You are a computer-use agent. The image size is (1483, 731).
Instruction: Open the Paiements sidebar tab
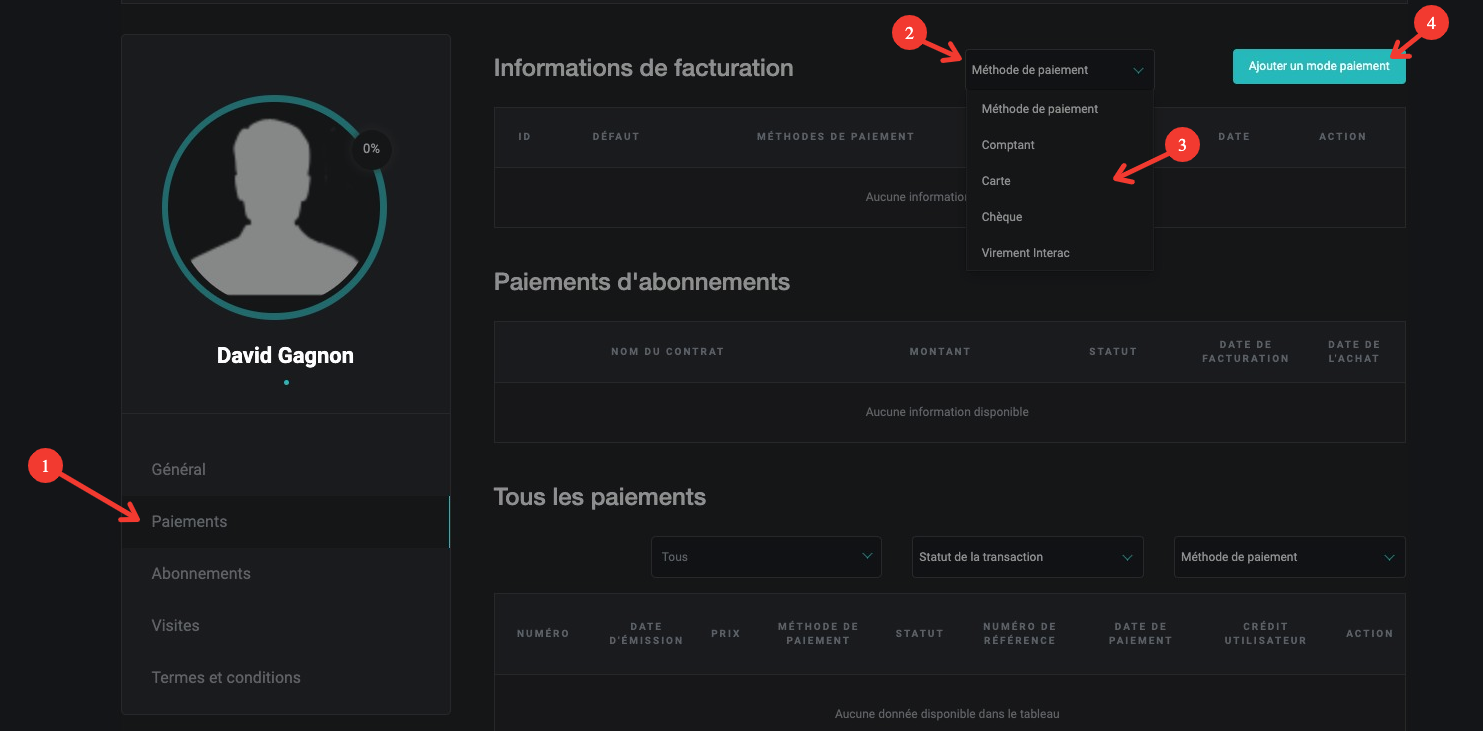tap(189, 521)
